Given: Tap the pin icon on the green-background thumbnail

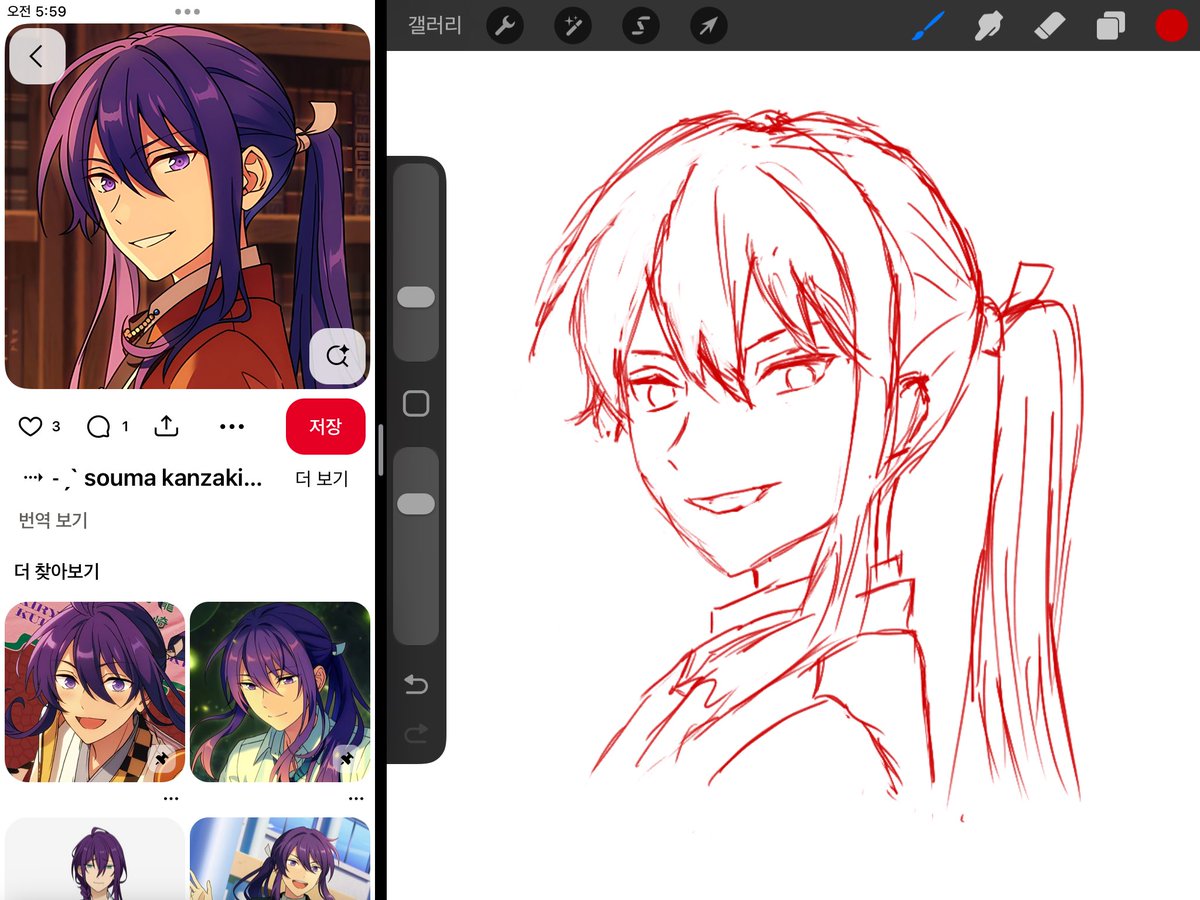Looking at the screenshot, I should [348, 761].
